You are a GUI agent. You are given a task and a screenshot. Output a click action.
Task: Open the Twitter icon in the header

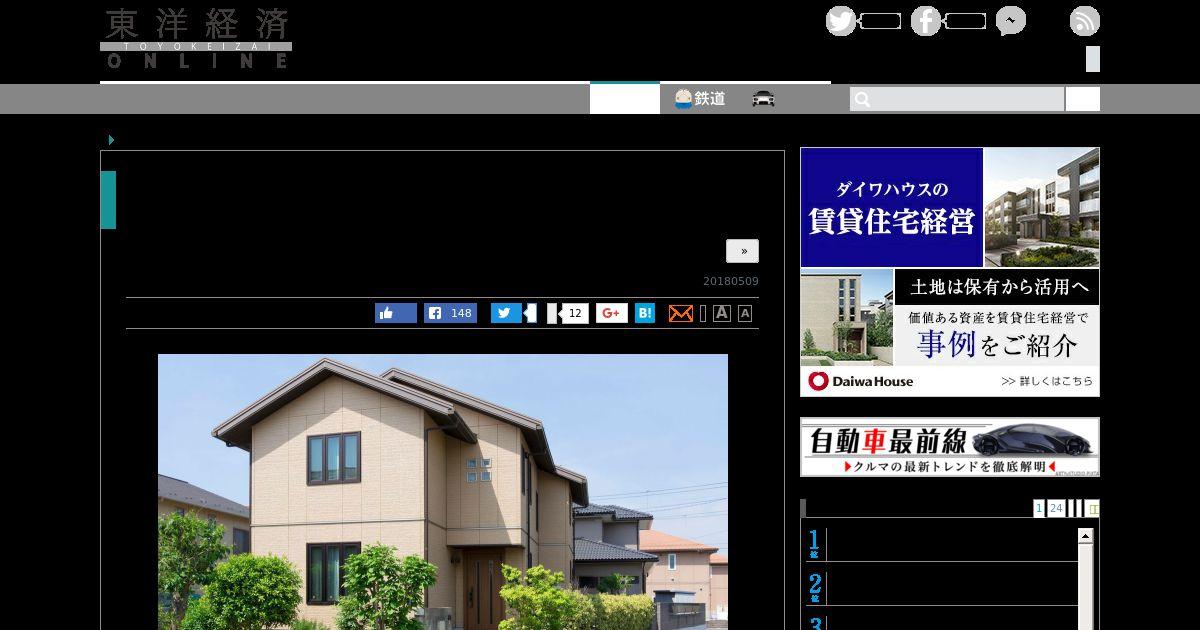point(841,21)
